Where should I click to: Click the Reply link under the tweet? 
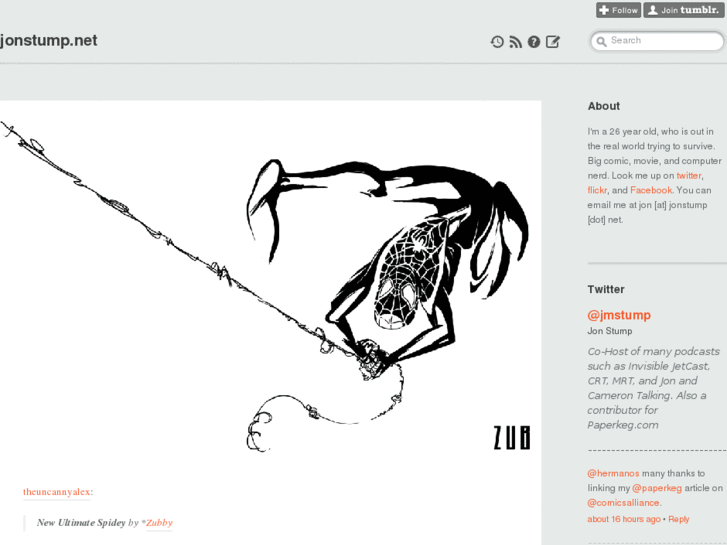(x=679, y=519)
